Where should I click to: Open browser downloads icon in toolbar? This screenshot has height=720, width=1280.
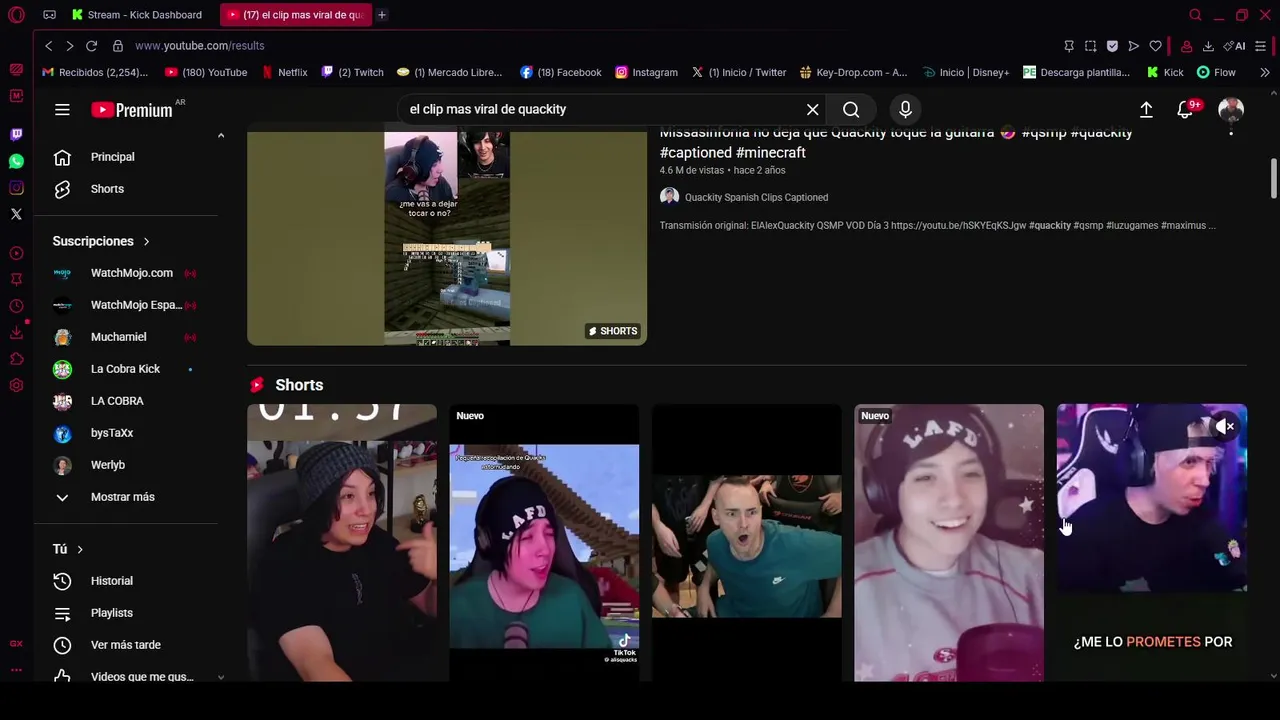(1208, 46)
